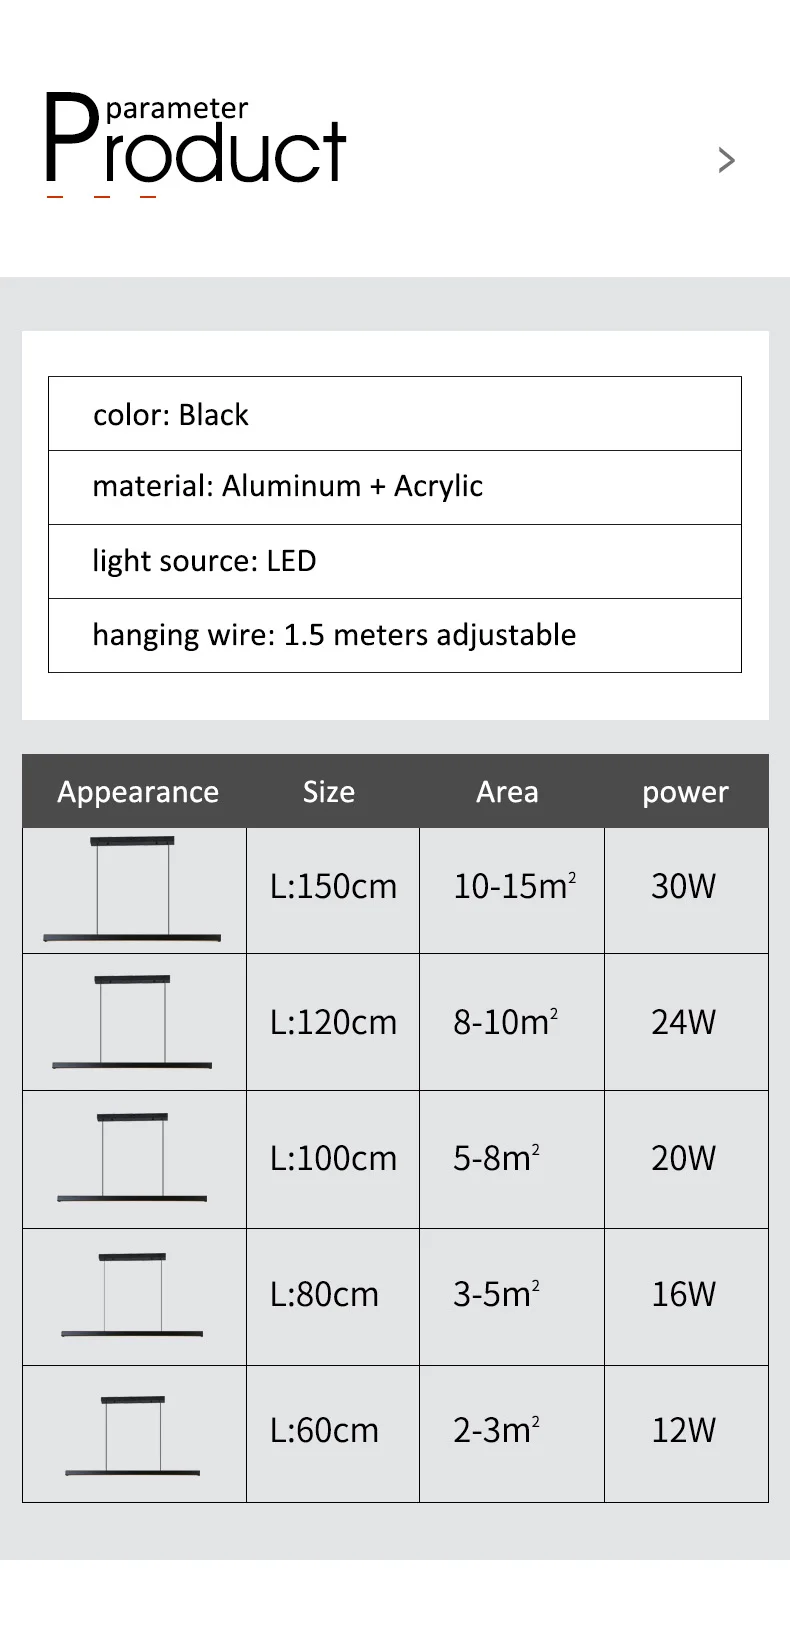Click the 120cm lamp appearance image
790x1638 pixels.
(x=132, y=1022)
